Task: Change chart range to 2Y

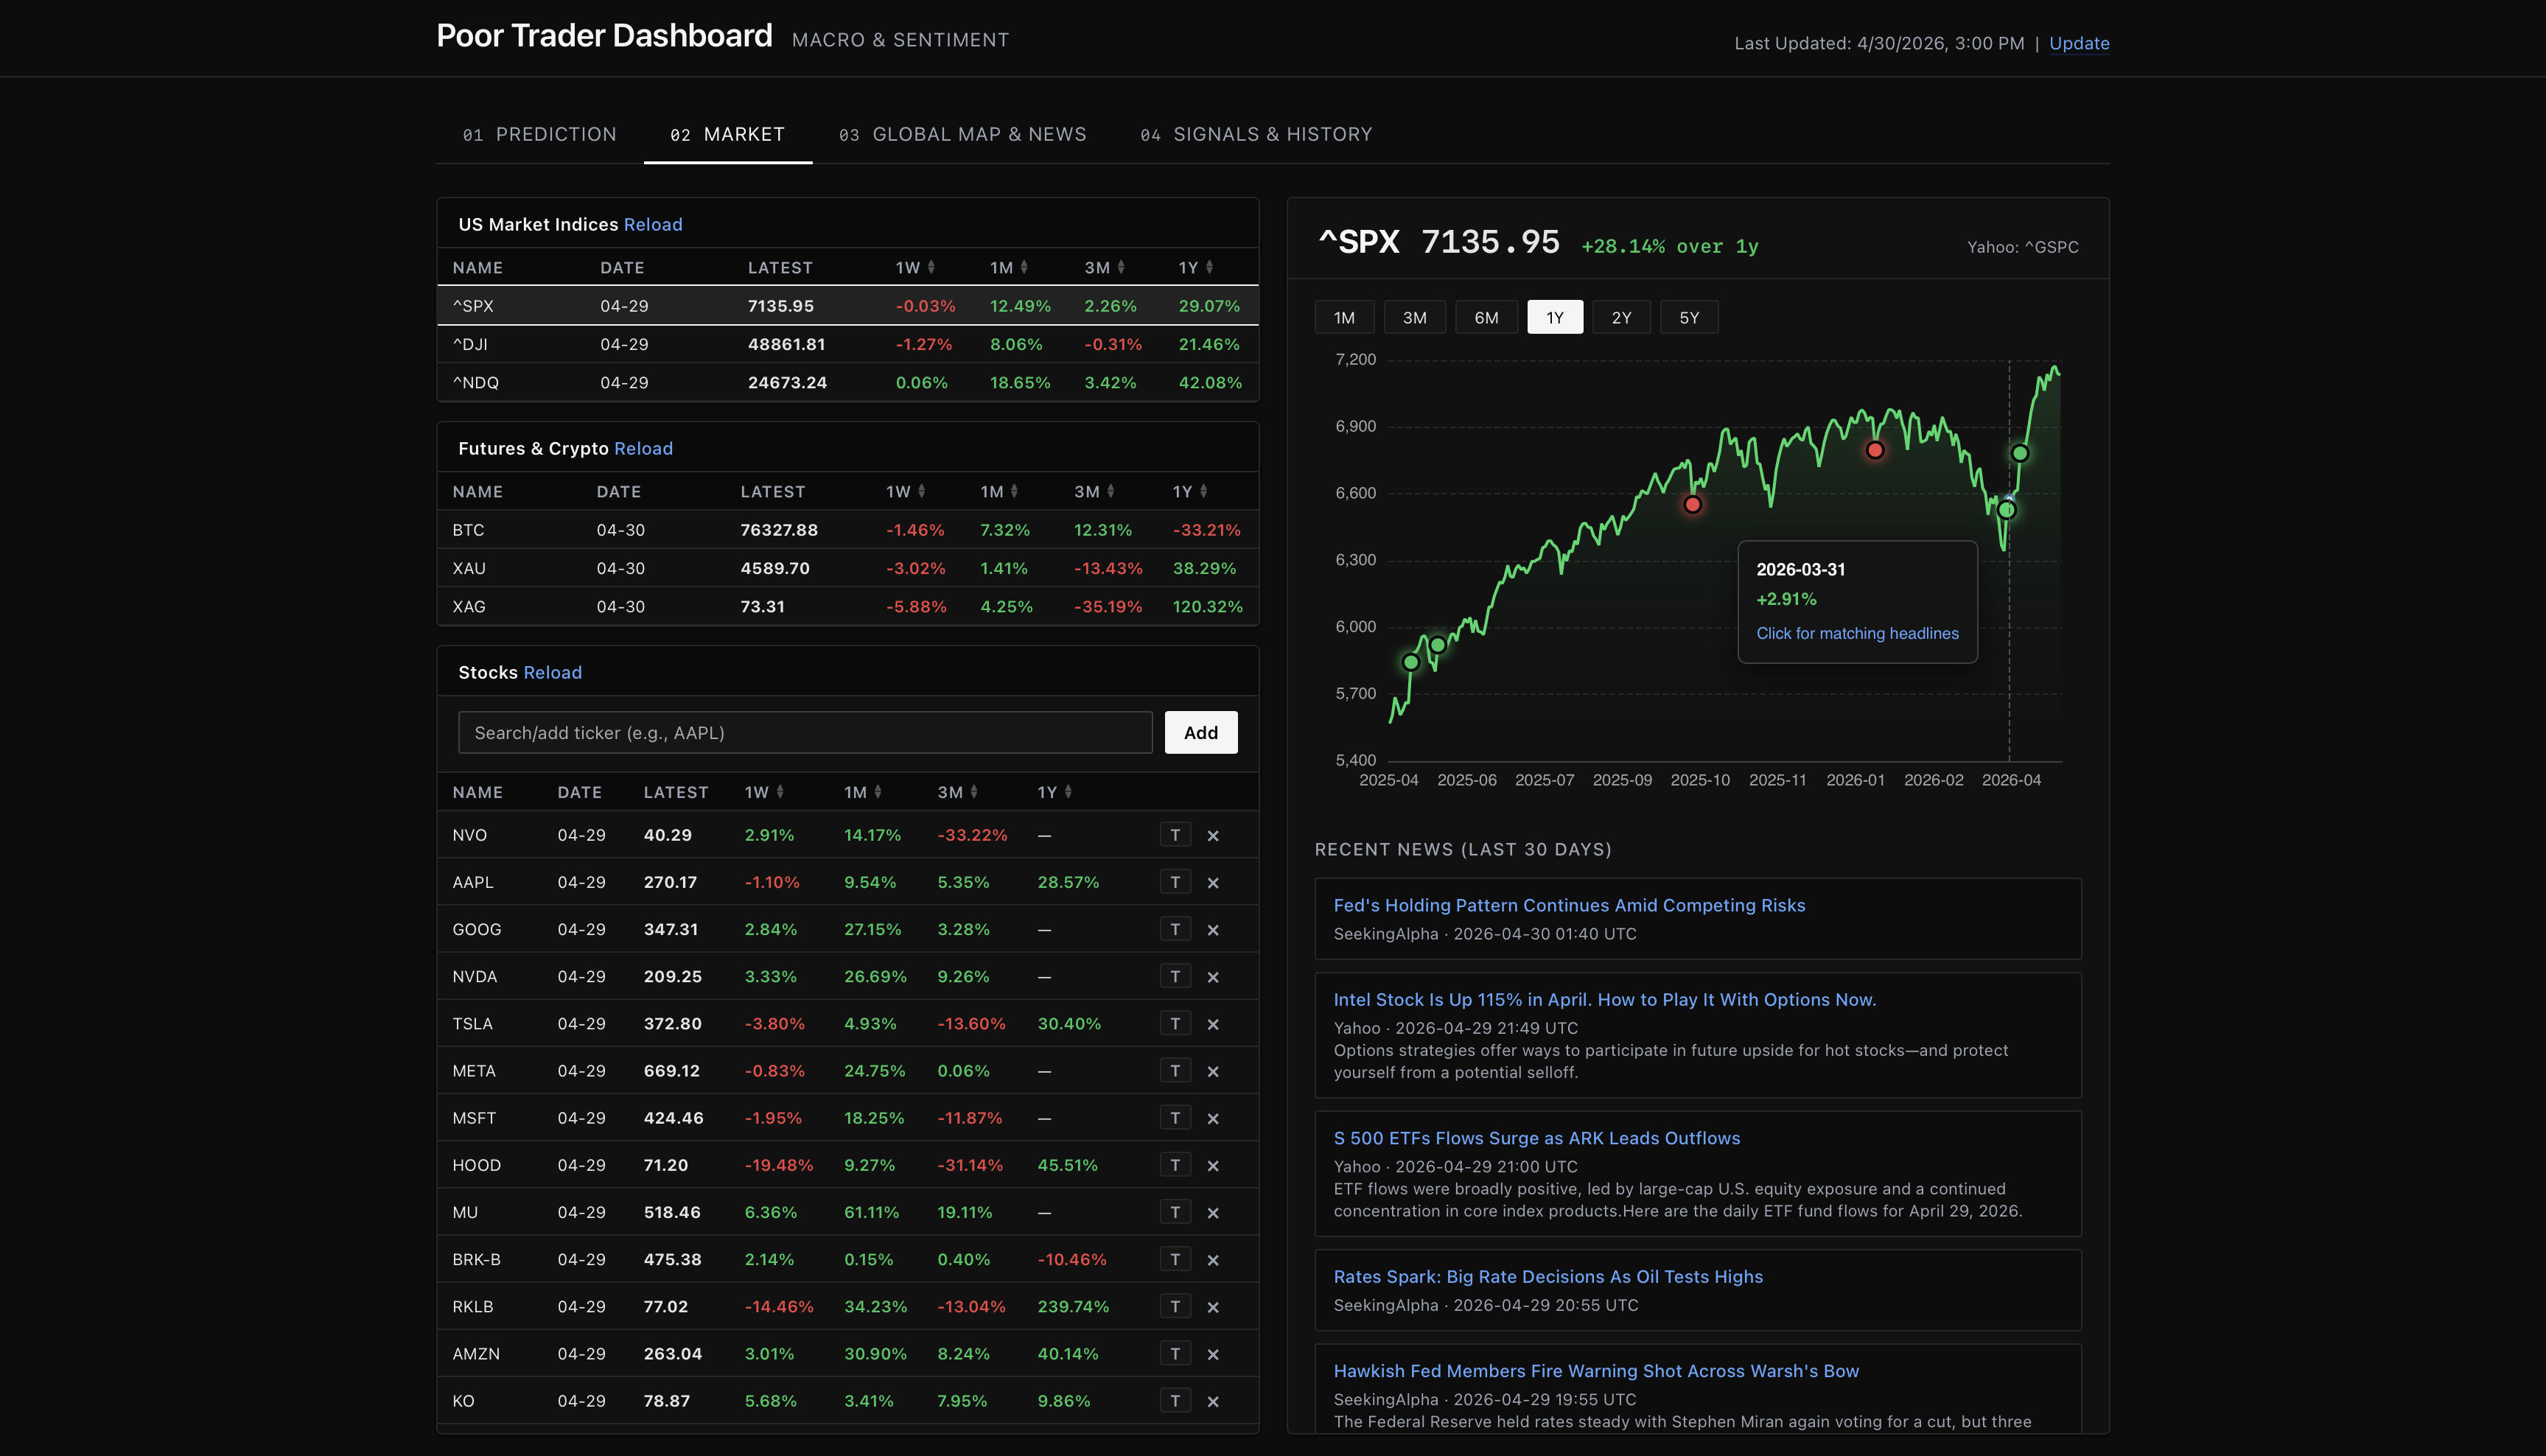Action: point(1621,317)
